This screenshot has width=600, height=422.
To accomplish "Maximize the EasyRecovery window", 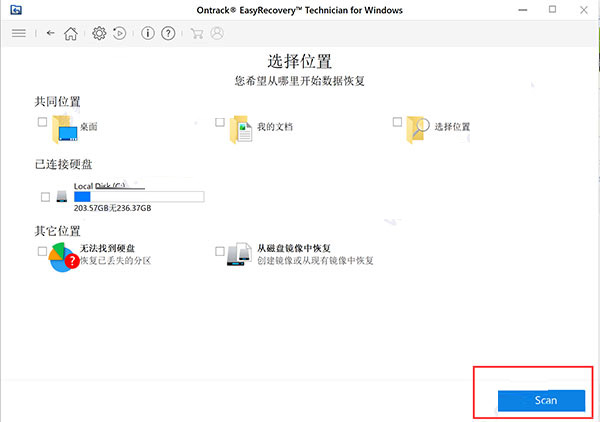I will [553, 10].
